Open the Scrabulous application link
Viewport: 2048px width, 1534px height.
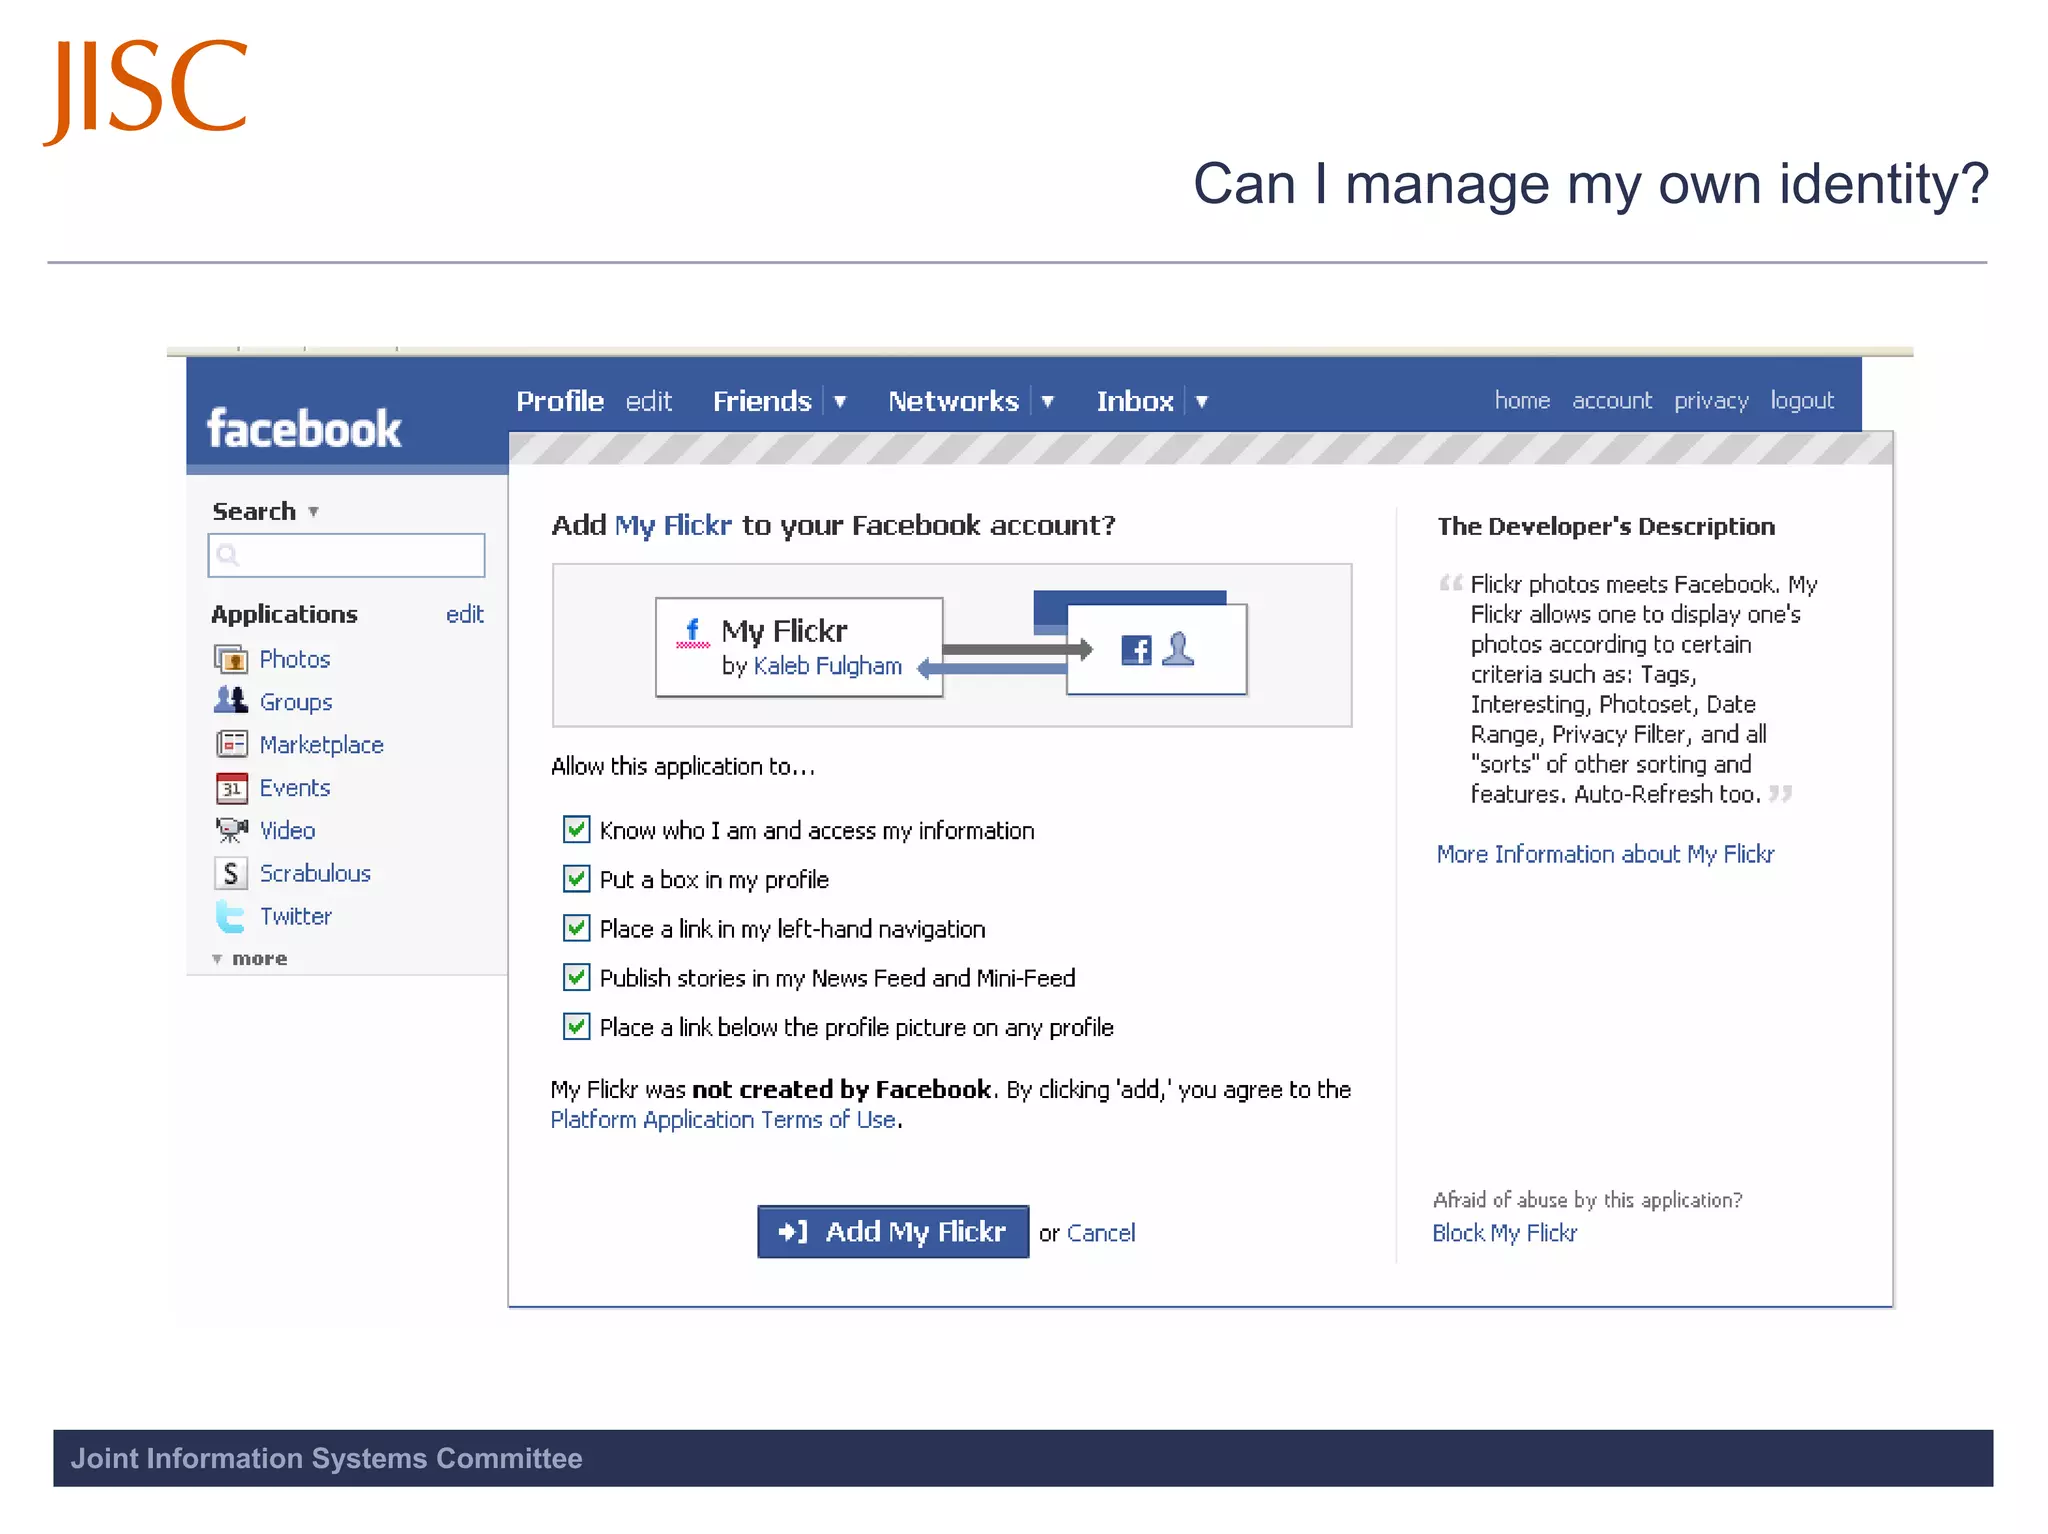[315, 873]
